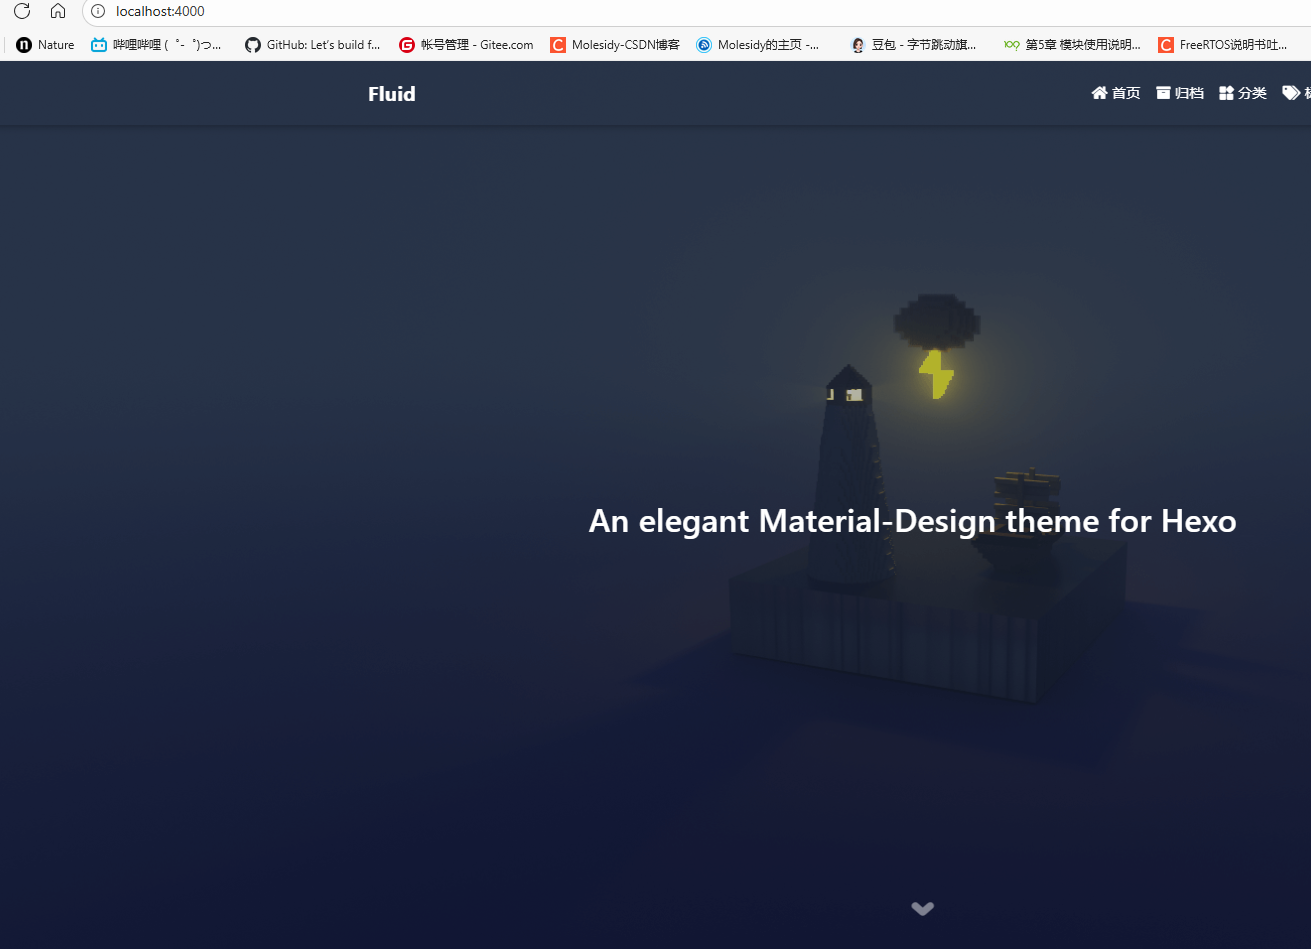Expand the page via the scroll-down chevron
The height and width of the screenshot is (949, 1311).
click(x=922, y=908)
